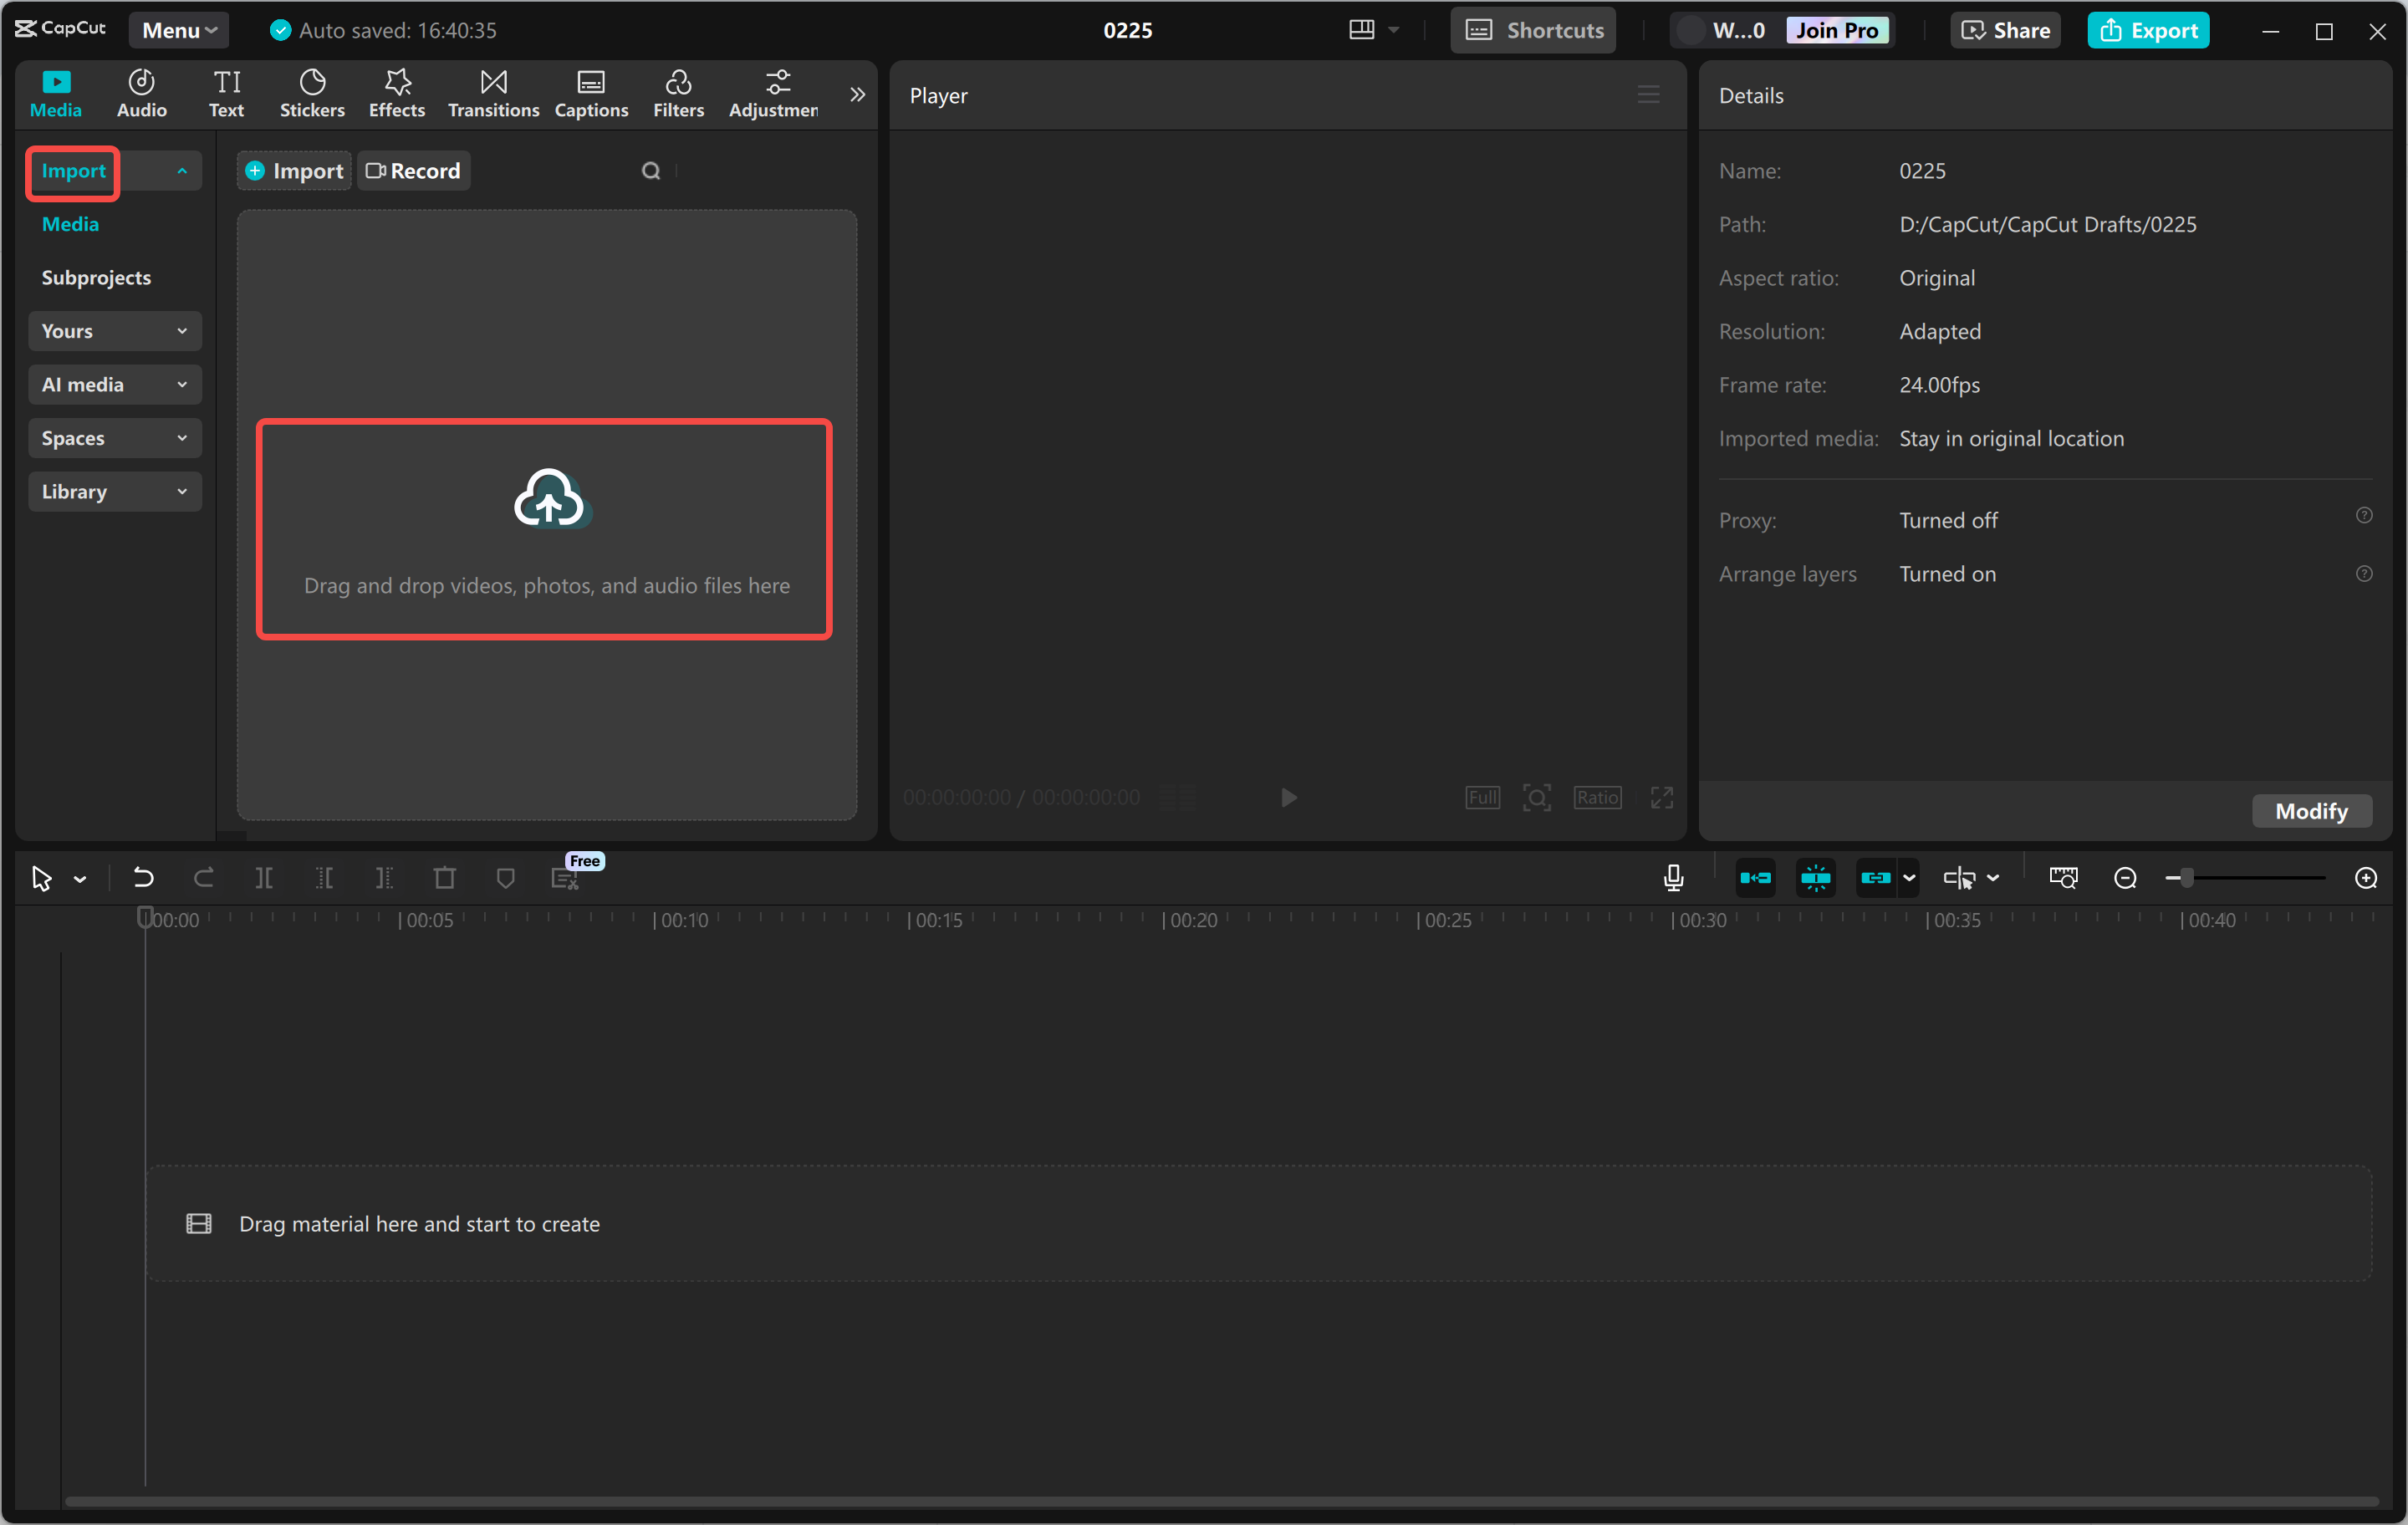Viewport: 2408px width, 1525px height.
Task: Click the Export button
Action: (2148, 29)
